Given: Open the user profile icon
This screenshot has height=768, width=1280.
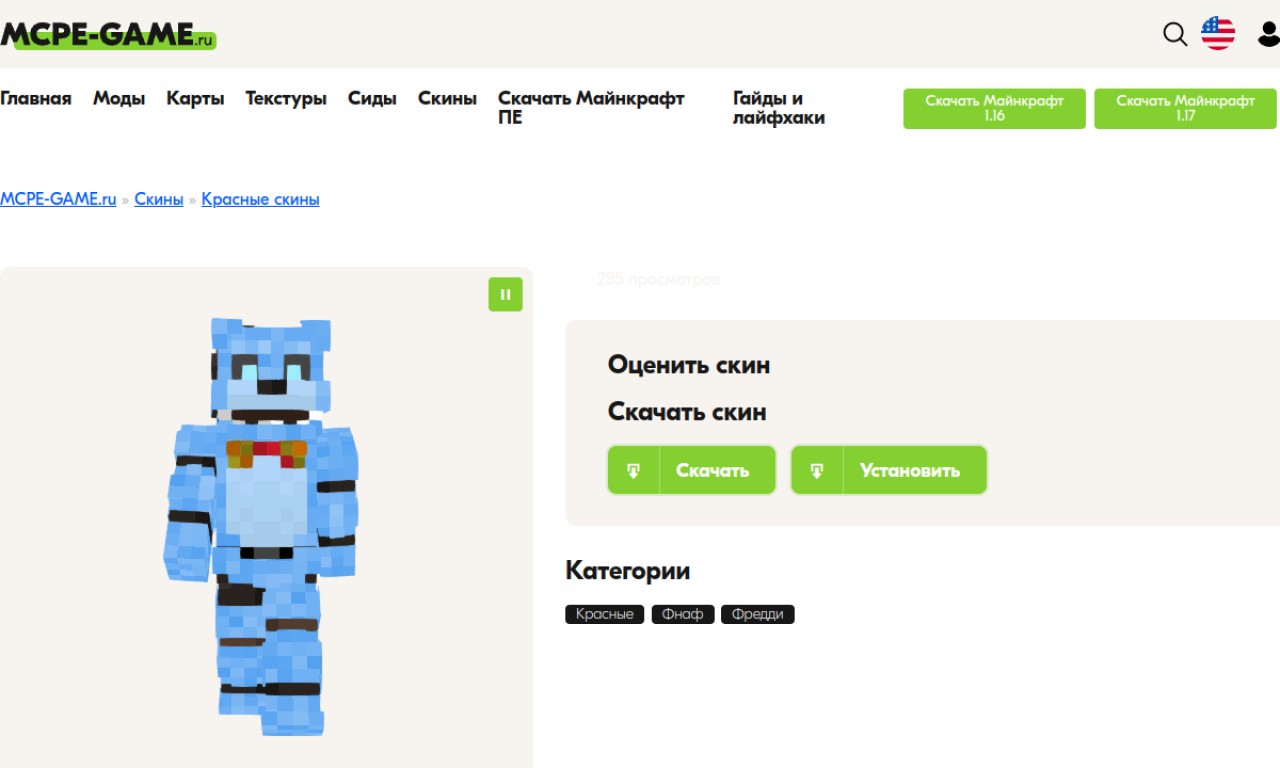Looking at the screenshot, I should [x=1268, y=34].
